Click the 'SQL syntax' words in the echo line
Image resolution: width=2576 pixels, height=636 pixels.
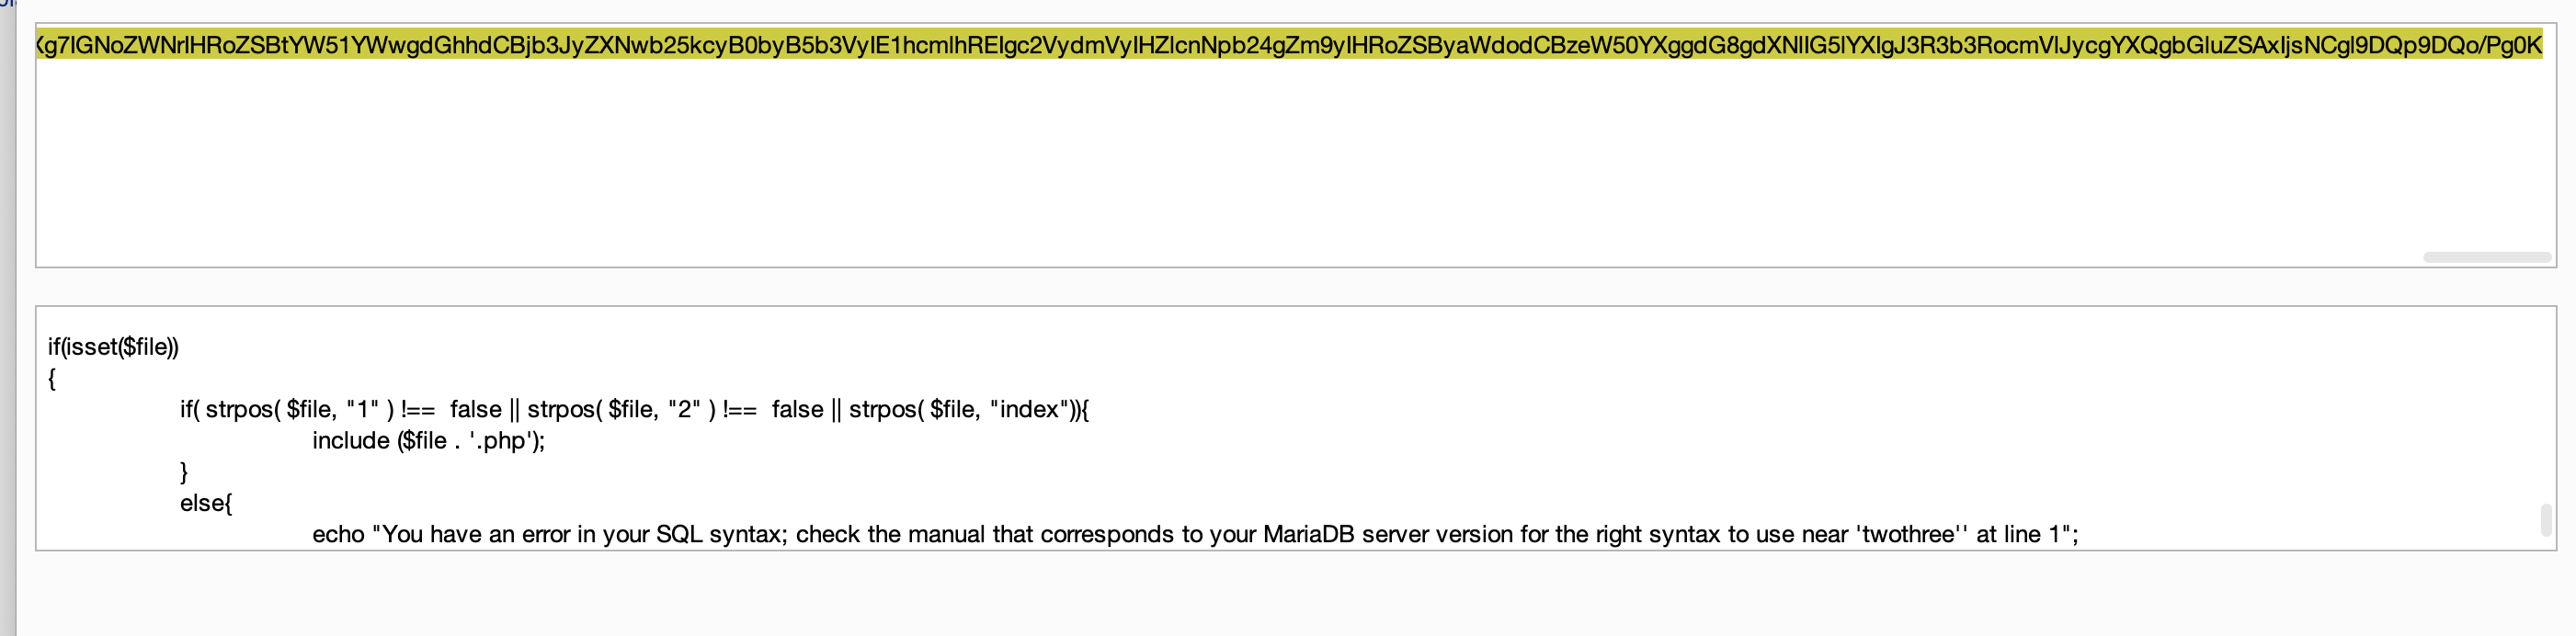(720, 534)
